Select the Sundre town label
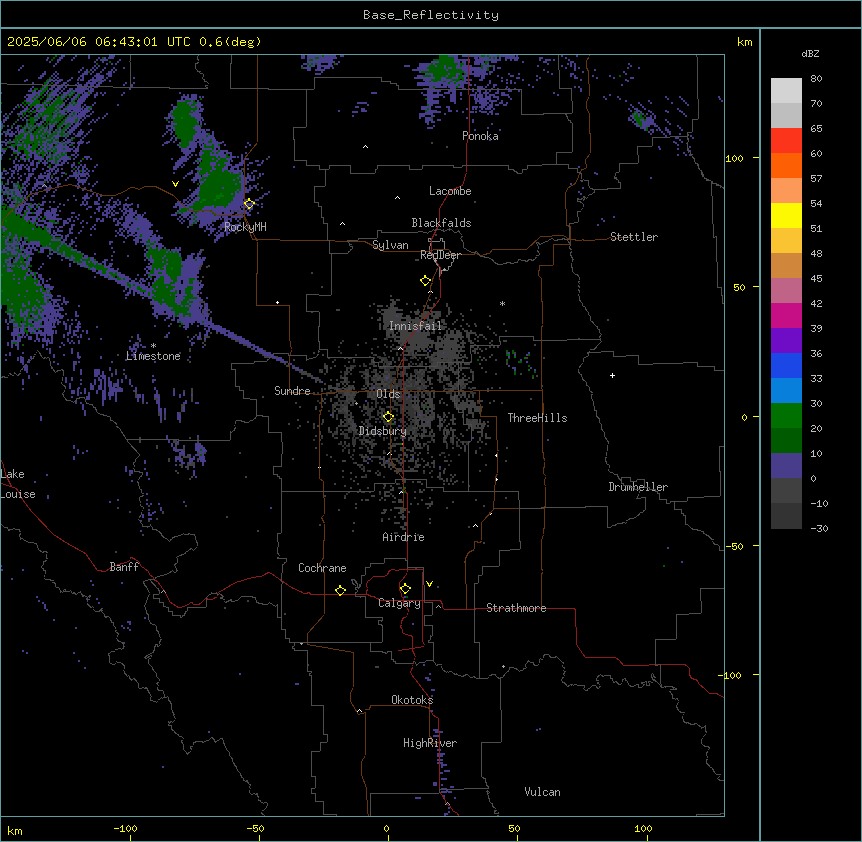This screenshot has height=842, width=862. point(292,391)
